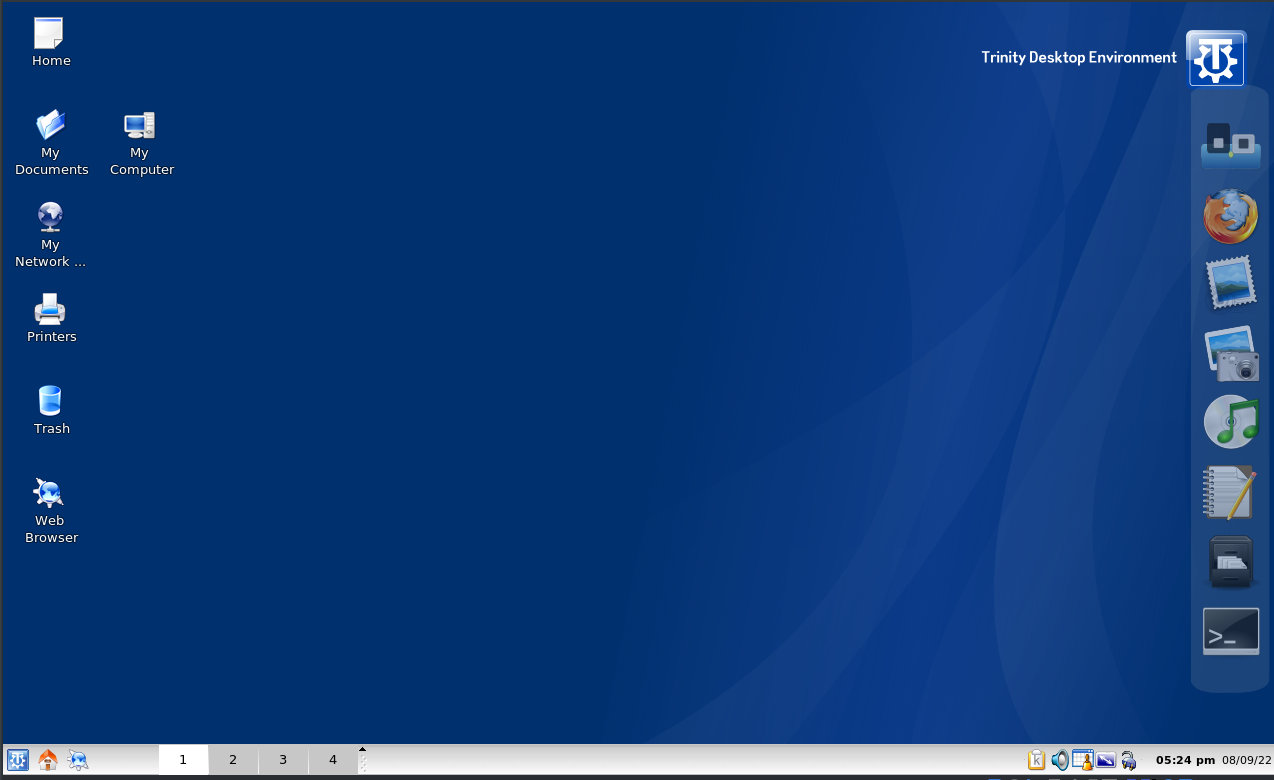The width and height of the screenshot is (1274, 780).
Task: Launch the mail stamp icon in dock
Action: (1230, 283)
